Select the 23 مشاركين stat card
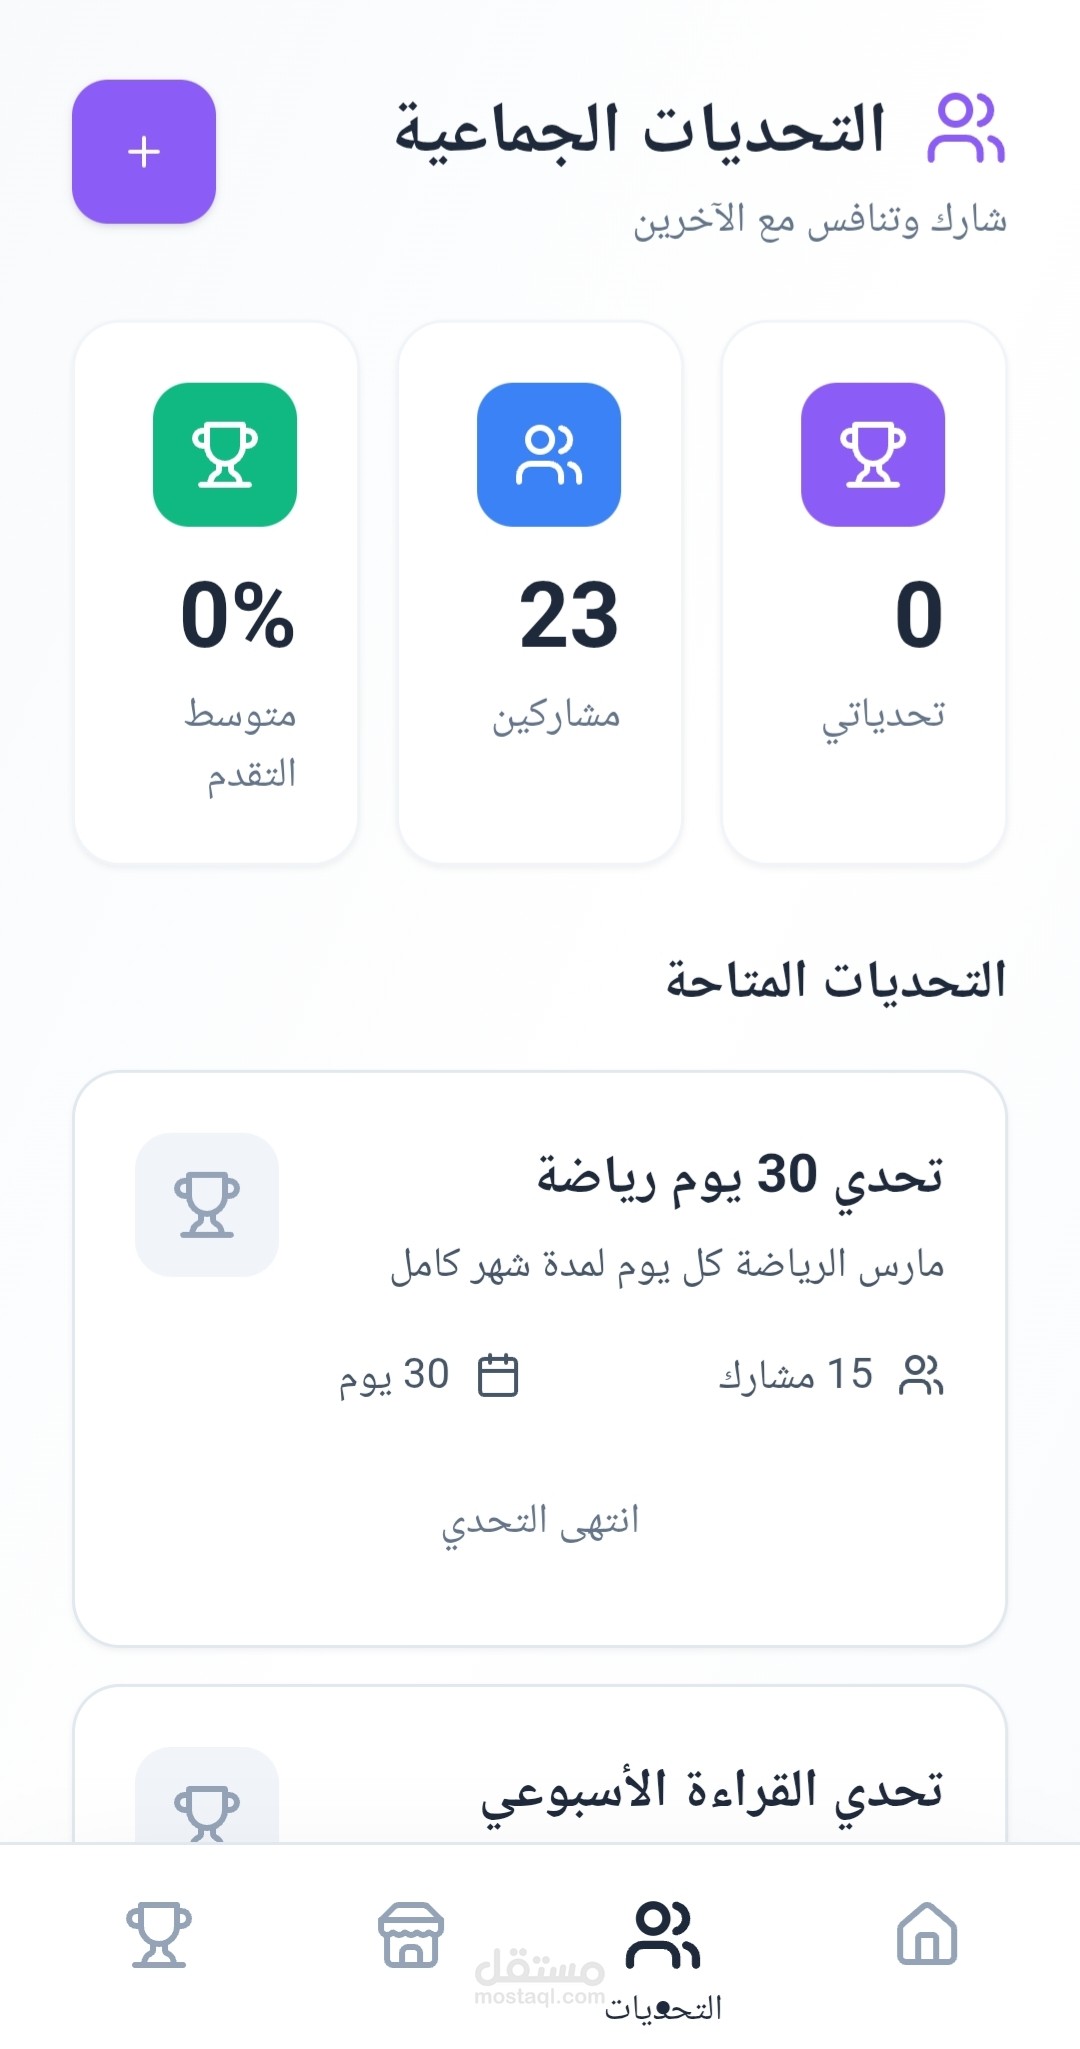 pos(540,592)
